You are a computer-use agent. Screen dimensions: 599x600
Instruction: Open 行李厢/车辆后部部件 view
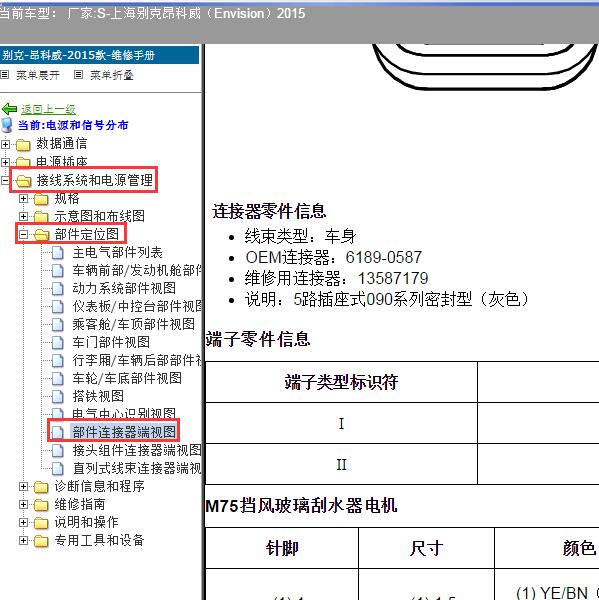click(x=137, y=360)
